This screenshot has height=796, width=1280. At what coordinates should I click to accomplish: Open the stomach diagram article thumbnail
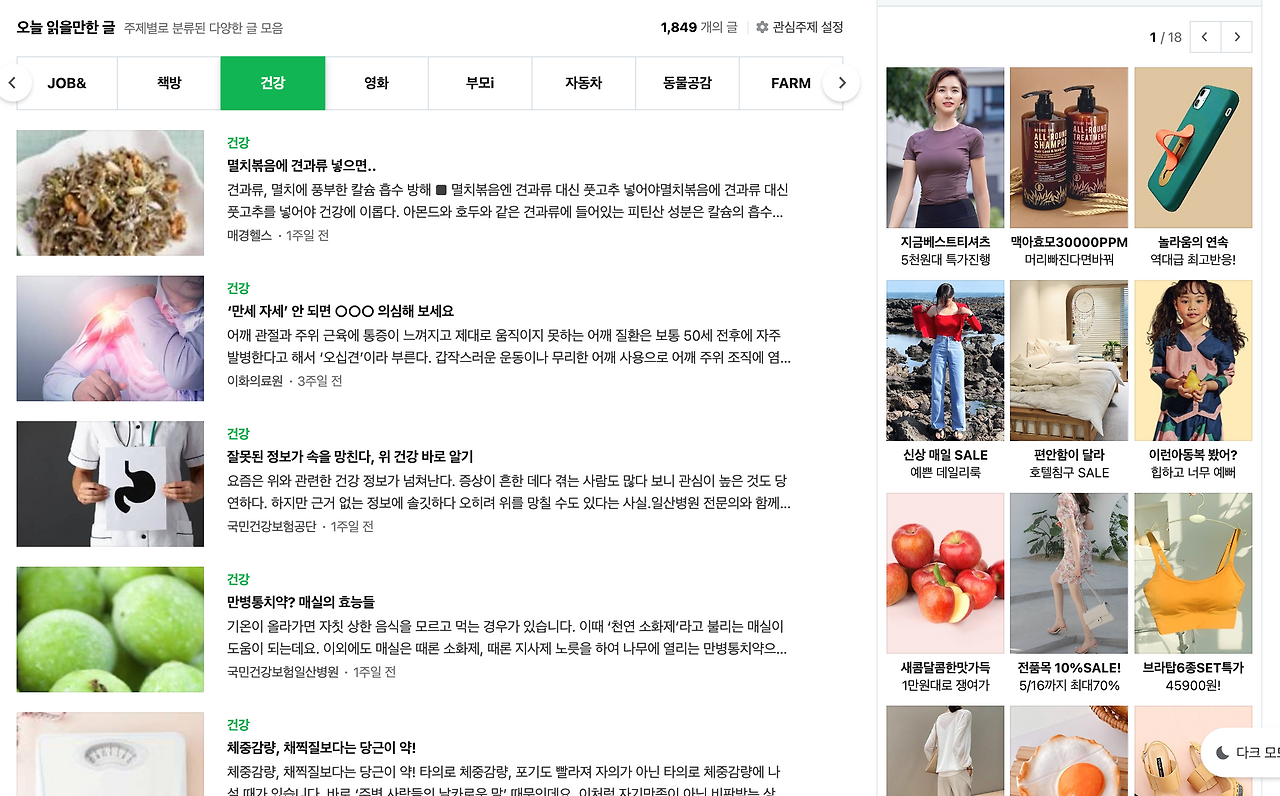(x=110, y=484)
